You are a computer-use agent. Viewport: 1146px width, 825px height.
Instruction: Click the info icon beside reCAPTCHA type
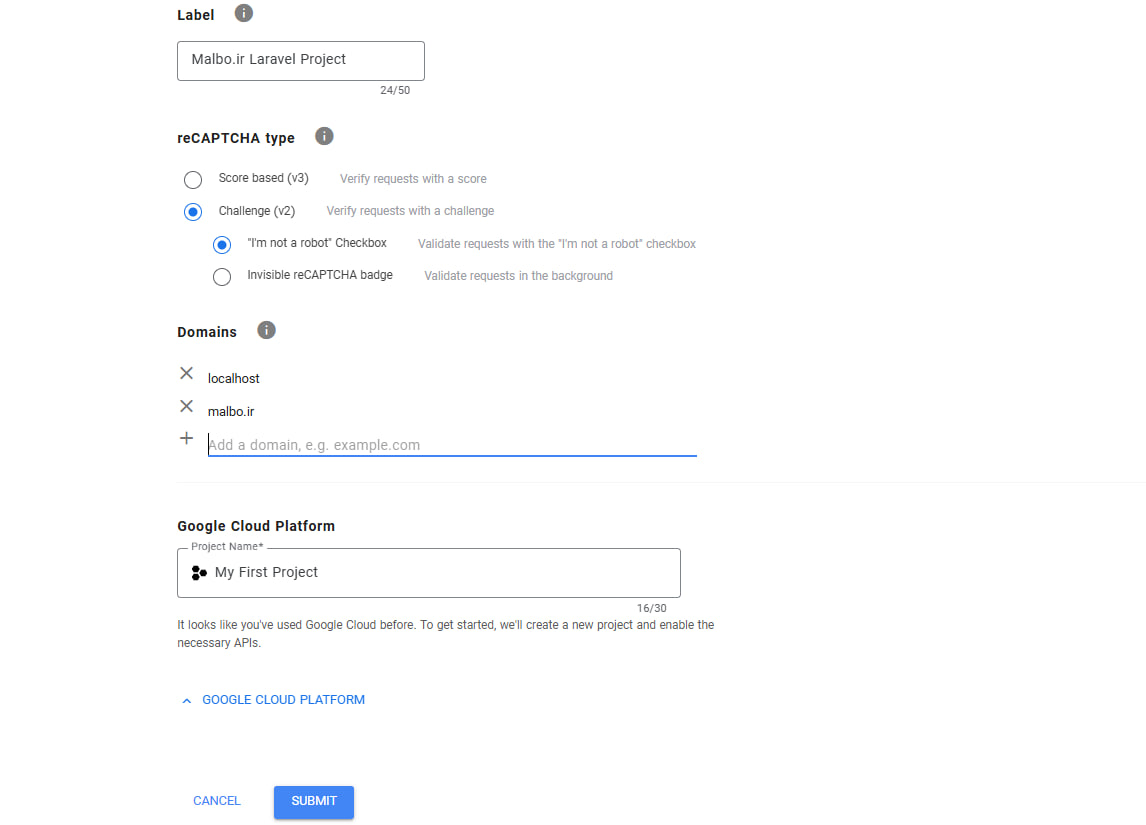[324, 137]
